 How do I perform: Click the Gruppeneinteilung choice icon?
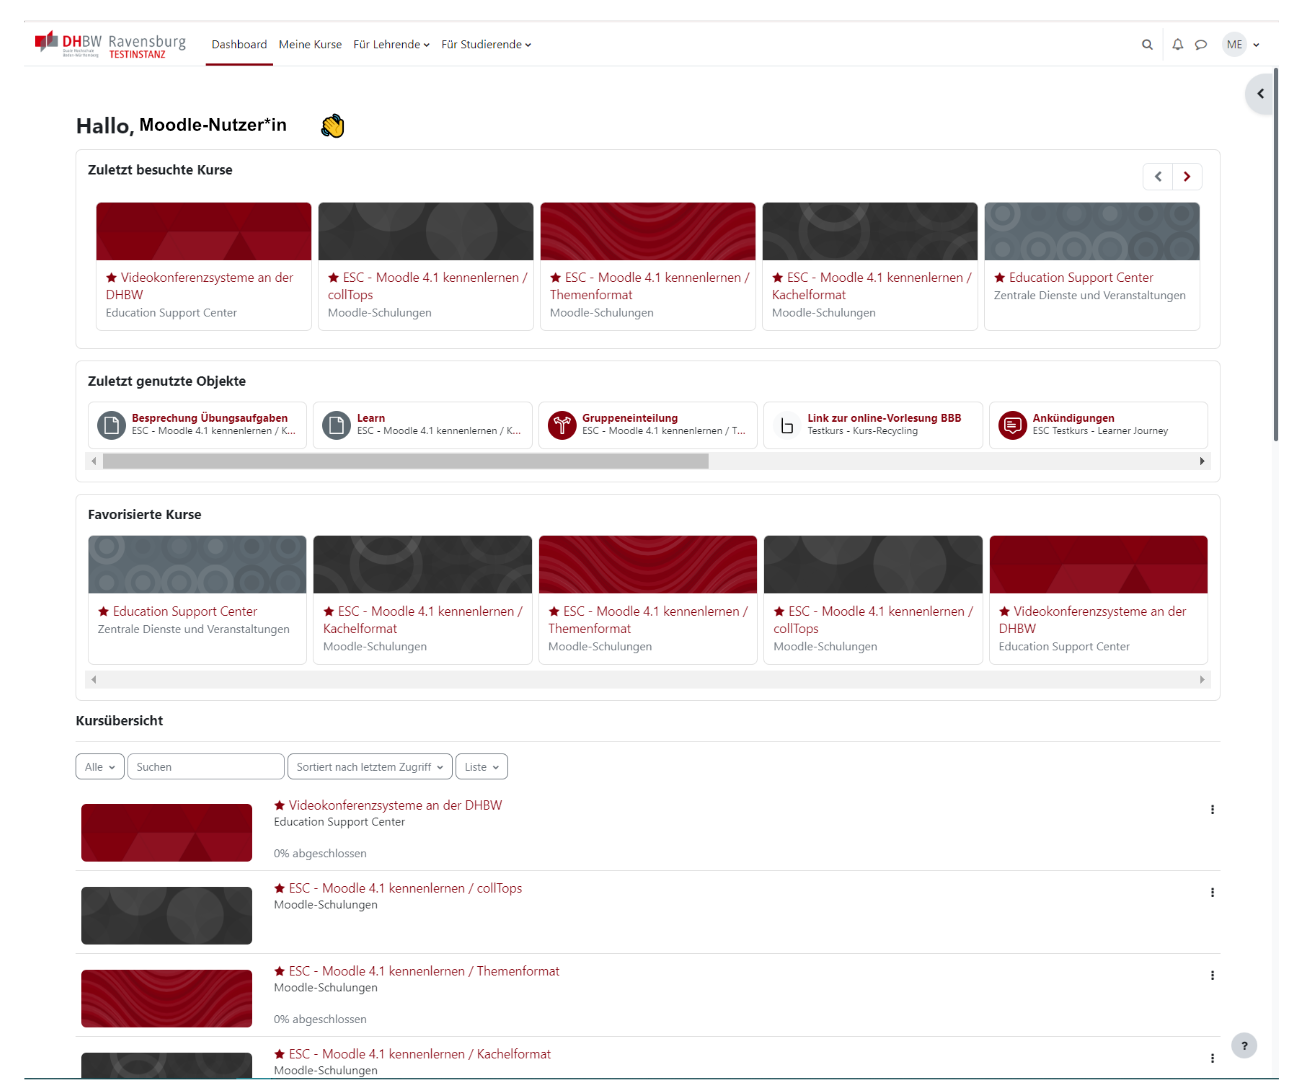[x=562, y=425]
